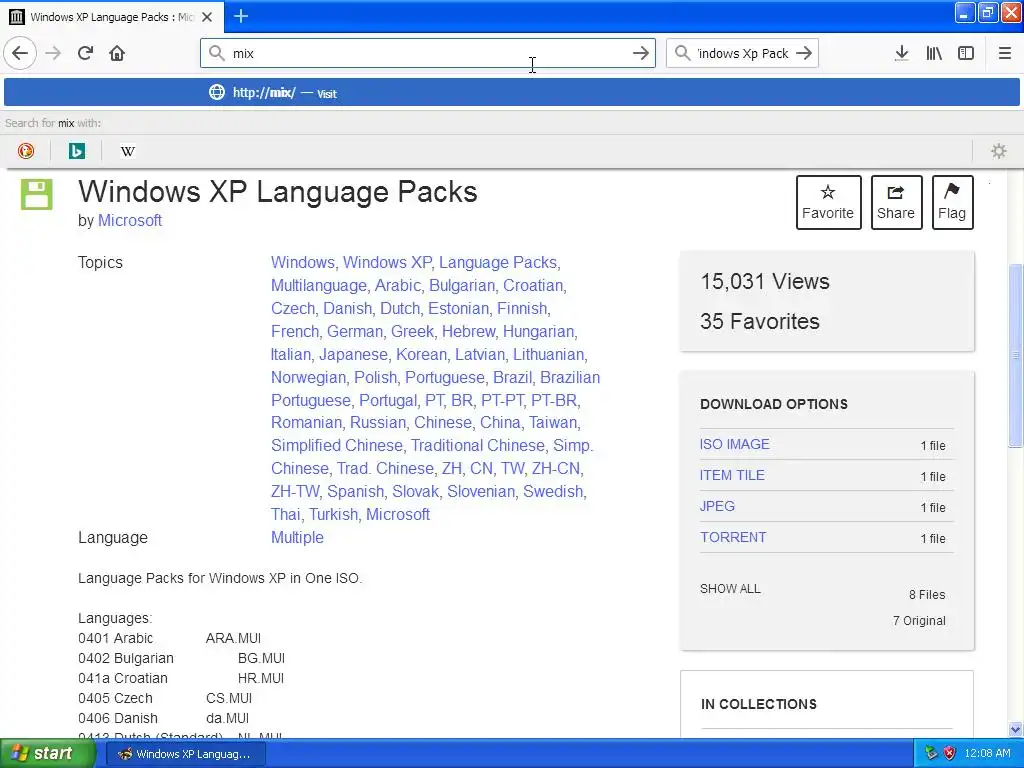Click the 0401 Arabic language row

169,638
